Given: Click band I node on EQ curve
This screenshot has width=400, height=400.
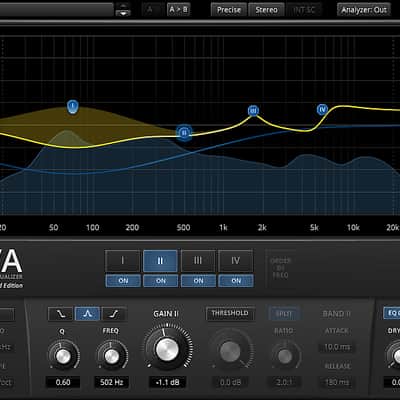Looking at the screenshot, I should click(x=72, y=107).
